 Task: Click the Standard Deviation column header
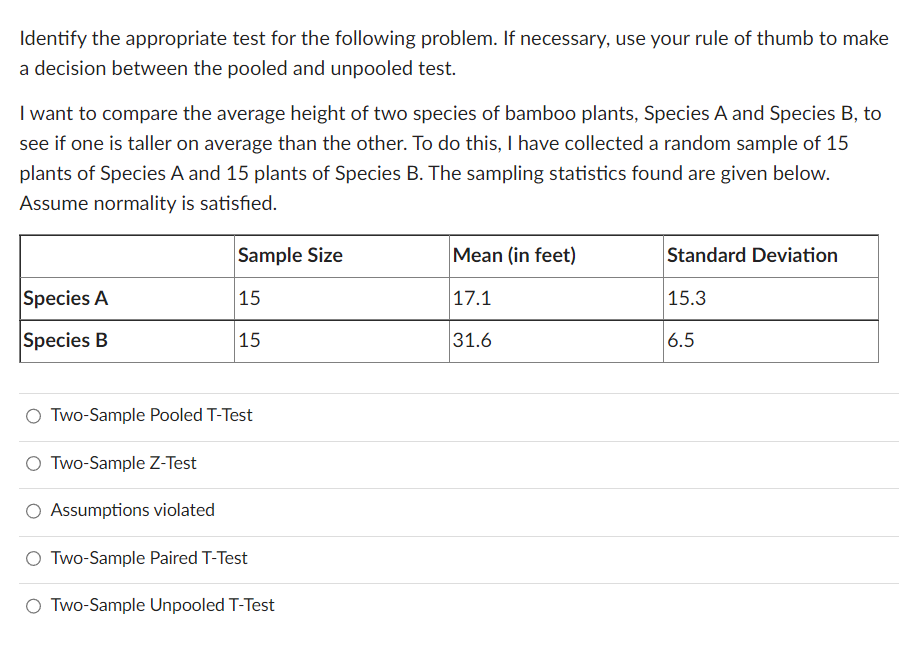point(751,256)
